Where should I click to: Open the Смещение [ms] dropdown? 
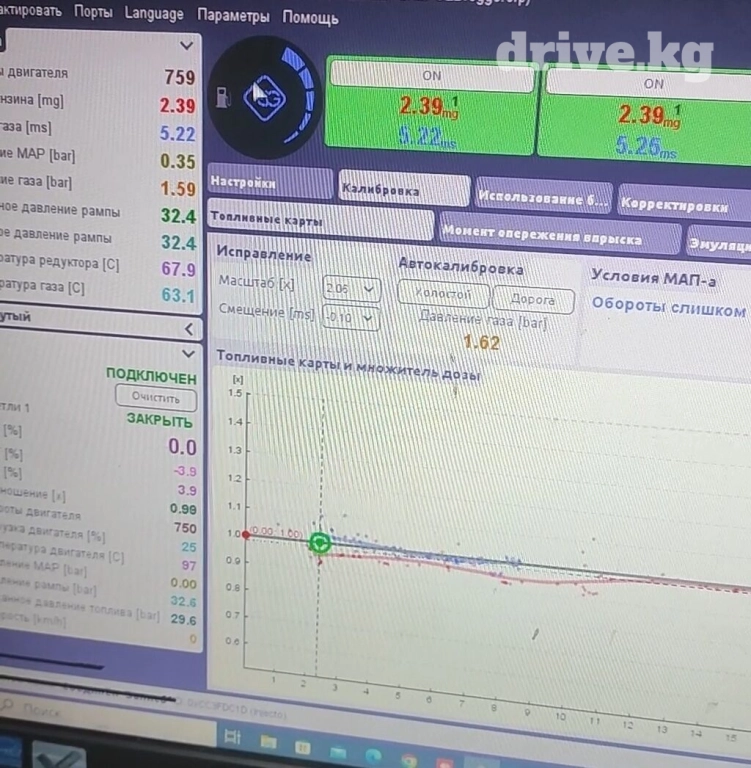pyautogui.click(x=351, y=318)
